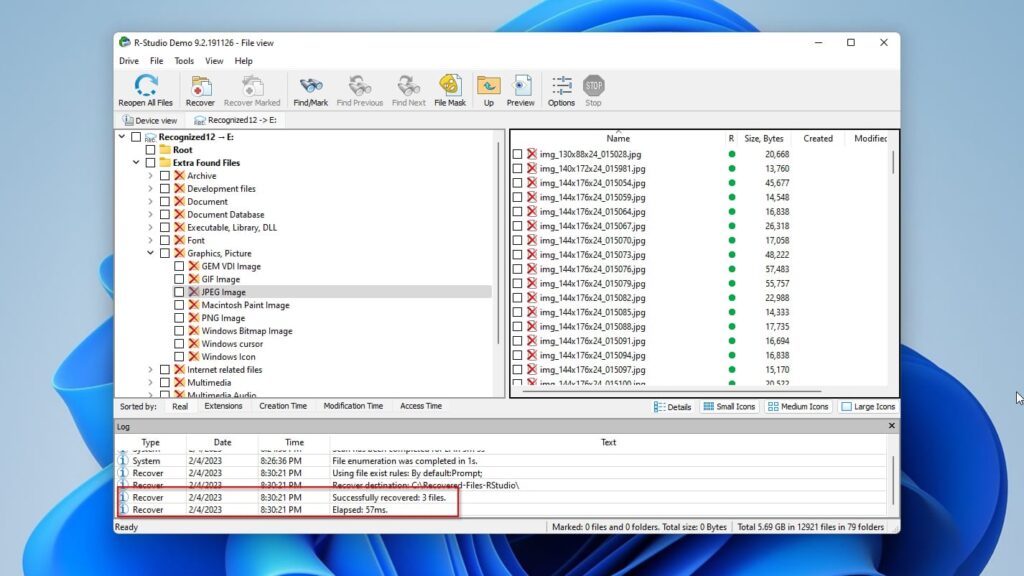Switch to Large Icons view
Screen dimensions: 1024x576
868,407
